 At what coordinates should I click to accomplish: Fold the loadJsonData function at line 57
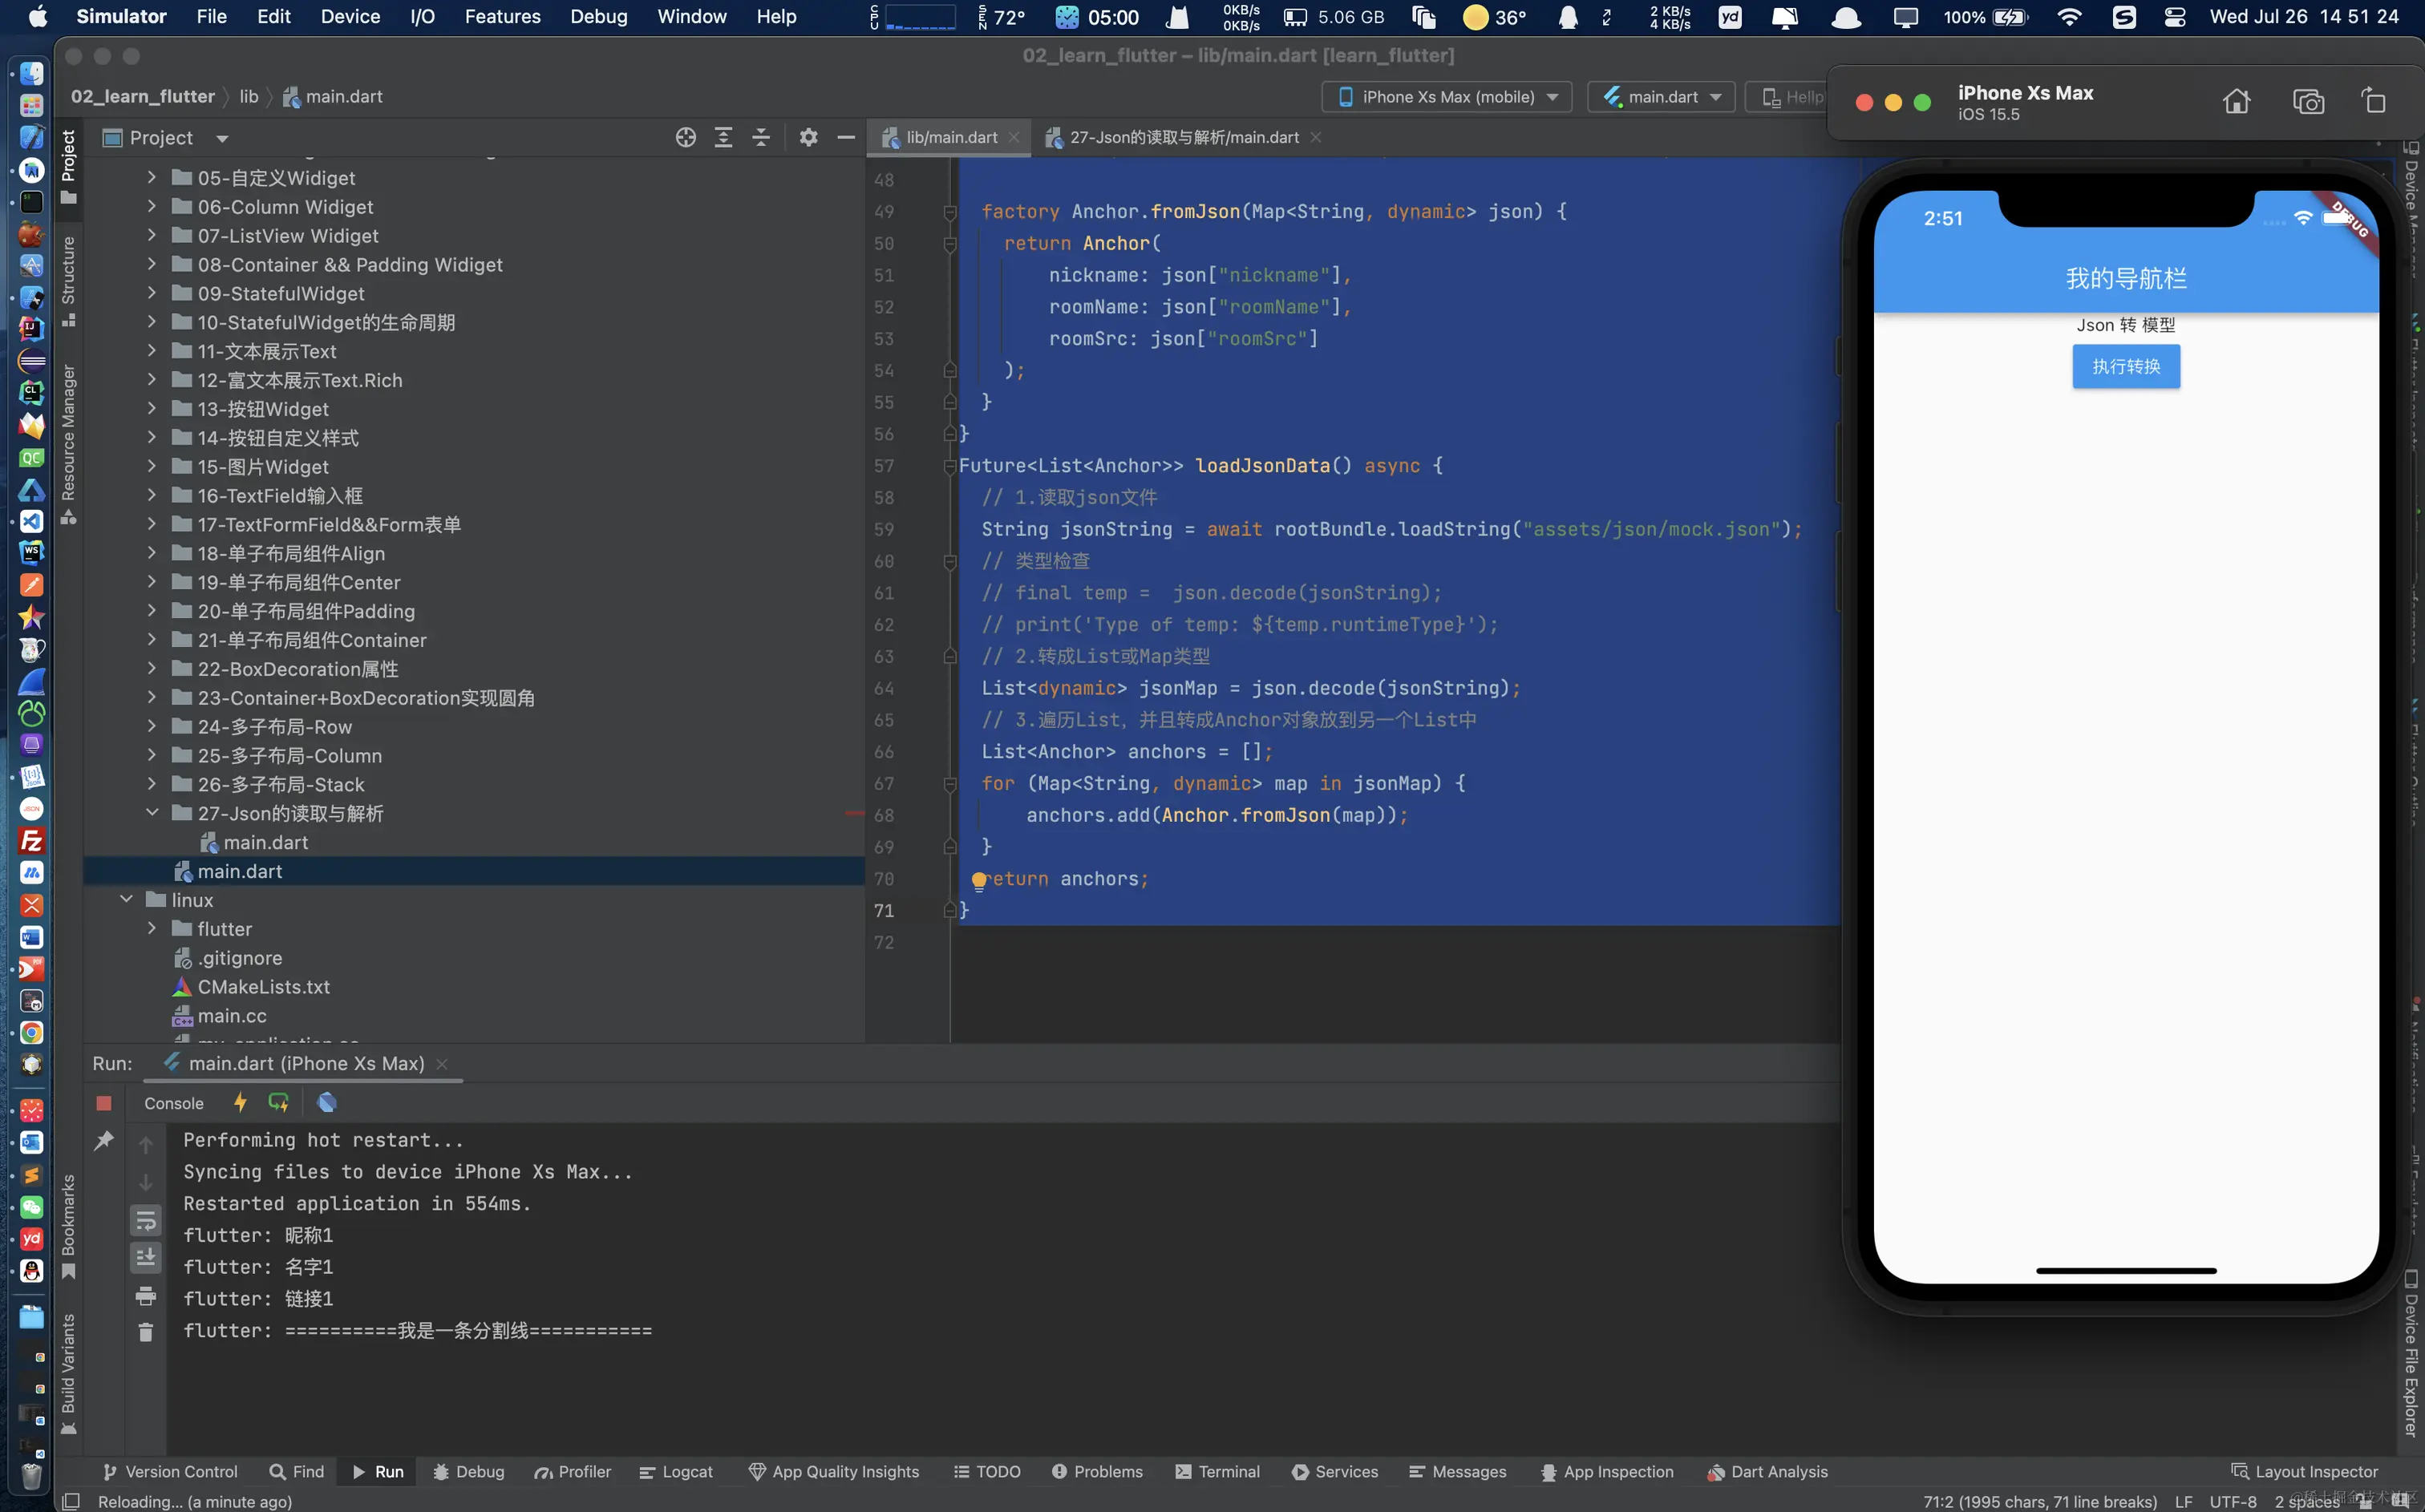coord(950,466)
